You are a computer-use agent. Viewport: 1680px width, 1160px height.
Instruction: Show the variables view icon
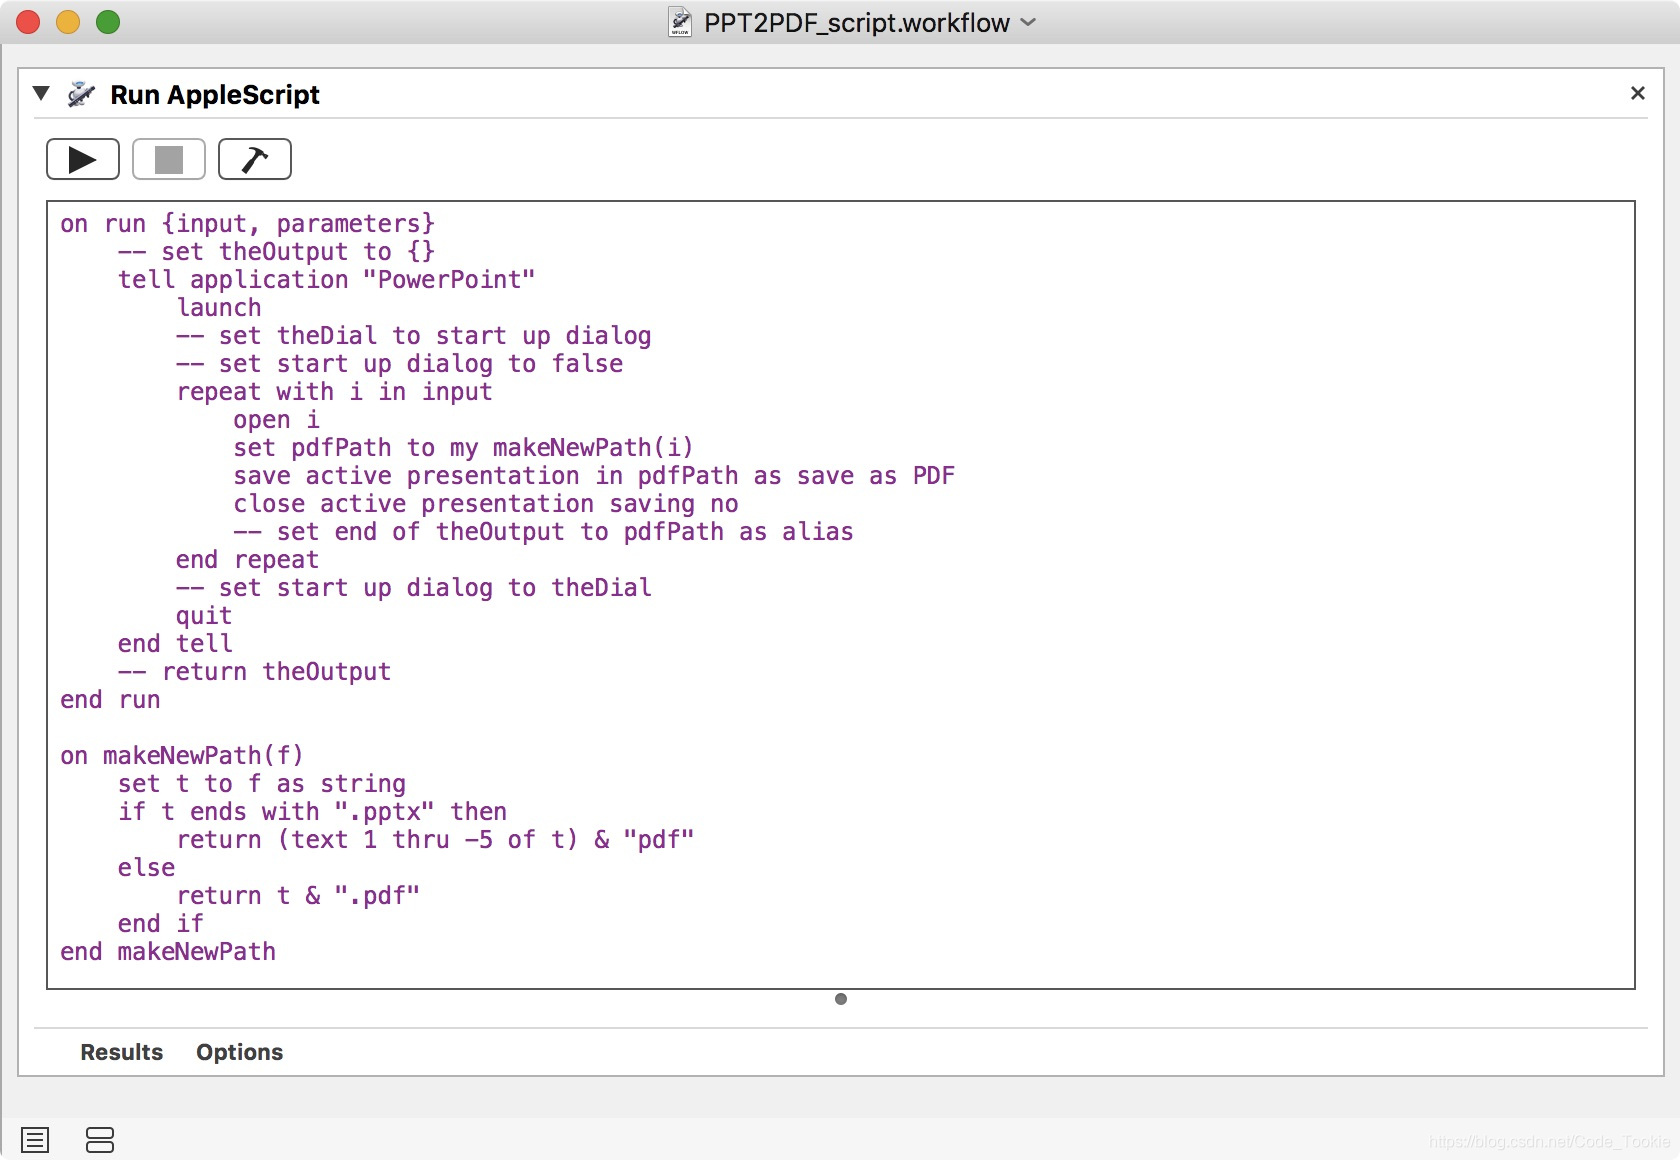point(100,1140)
